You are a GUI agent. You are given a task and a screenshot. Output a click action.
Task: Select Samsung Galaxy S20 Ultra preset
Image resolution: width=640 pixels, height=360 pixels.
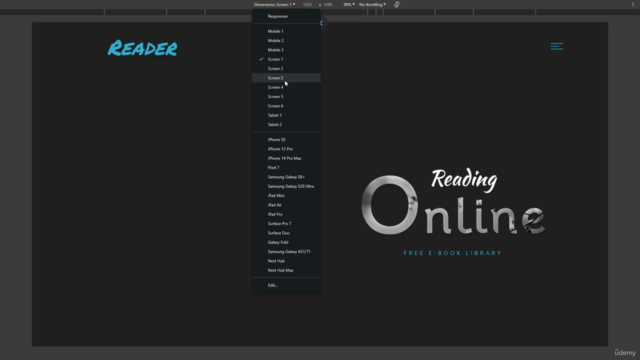pyautogui.click(x=286, y=186)
